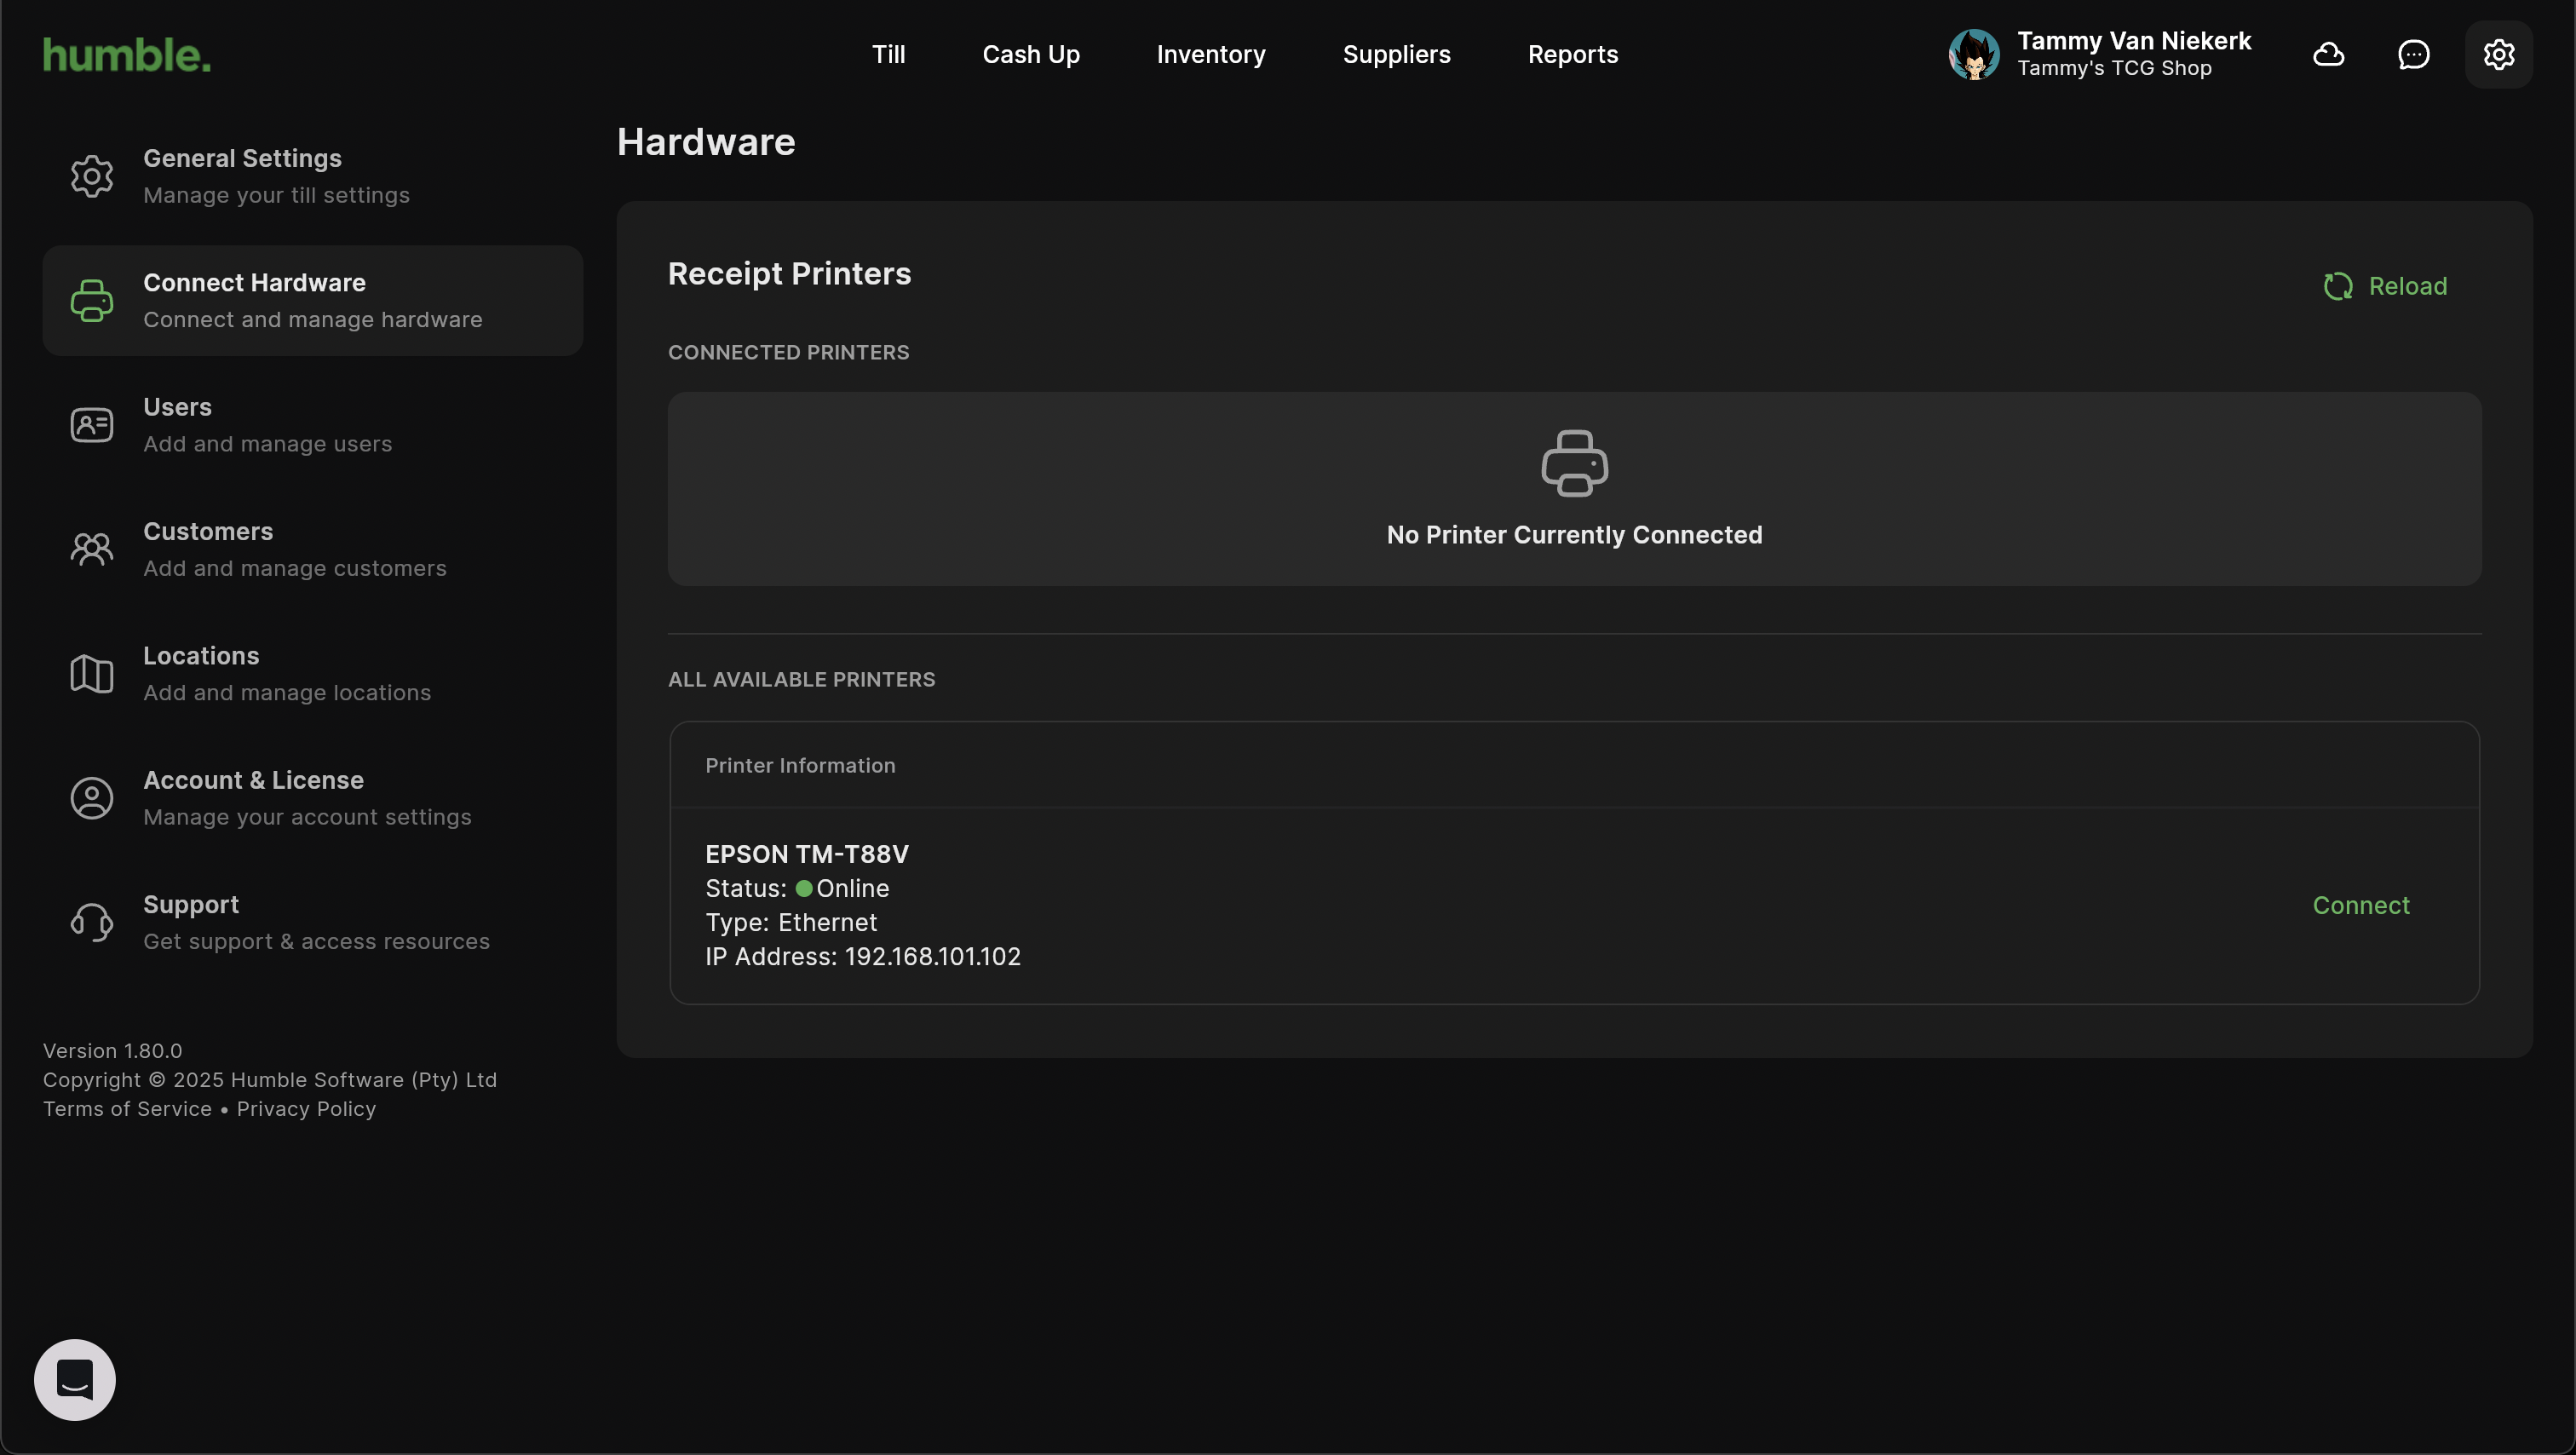Click the Users ID card icon
This screenshot has width=2576, height=1455.
point(92,425)
